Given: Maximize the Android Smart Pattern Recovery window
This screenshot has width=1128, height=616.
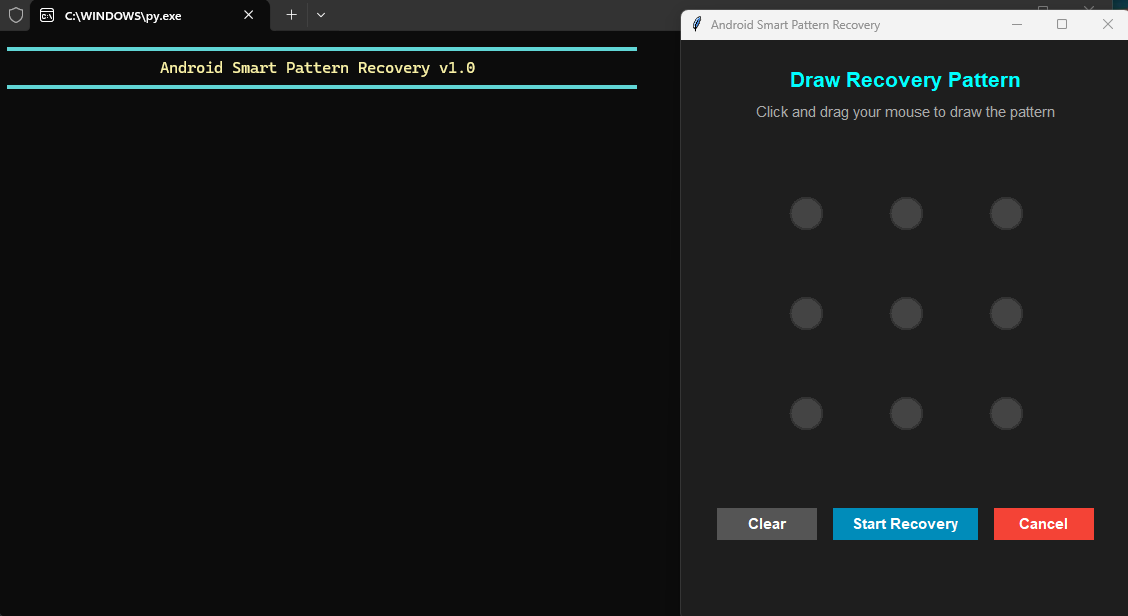Looking at the screenshot, I should point(1062,24).
